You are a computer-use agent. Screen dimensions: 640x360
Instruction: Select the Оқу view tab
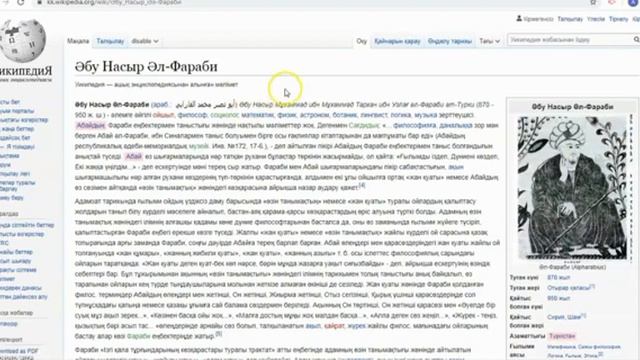362,41
